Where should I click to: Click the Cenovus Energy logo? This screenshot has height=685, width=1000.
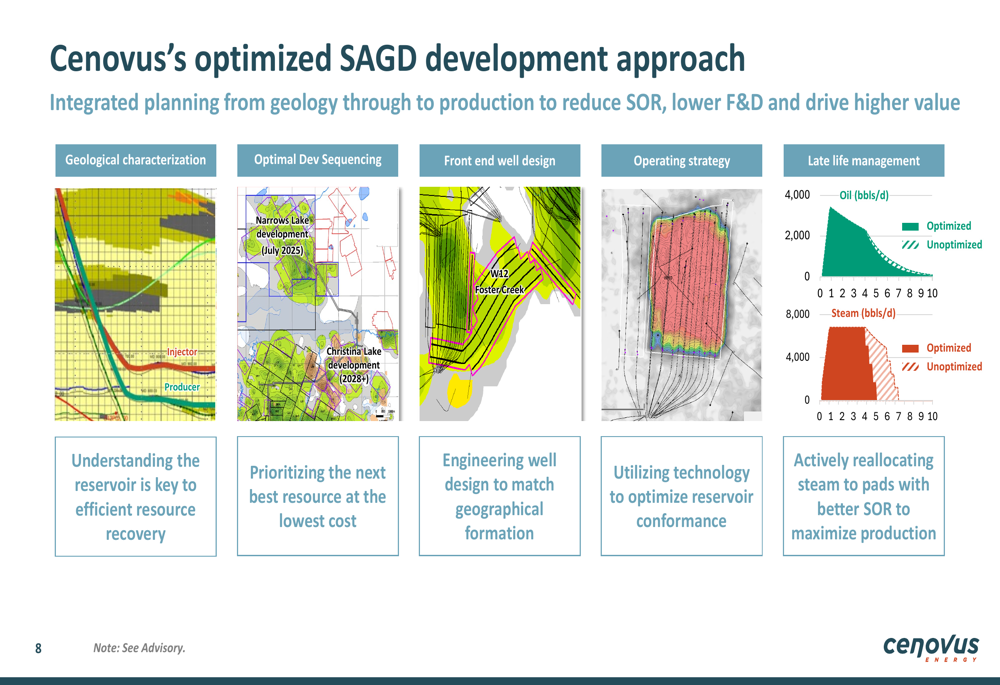click(x=930, y=648)
